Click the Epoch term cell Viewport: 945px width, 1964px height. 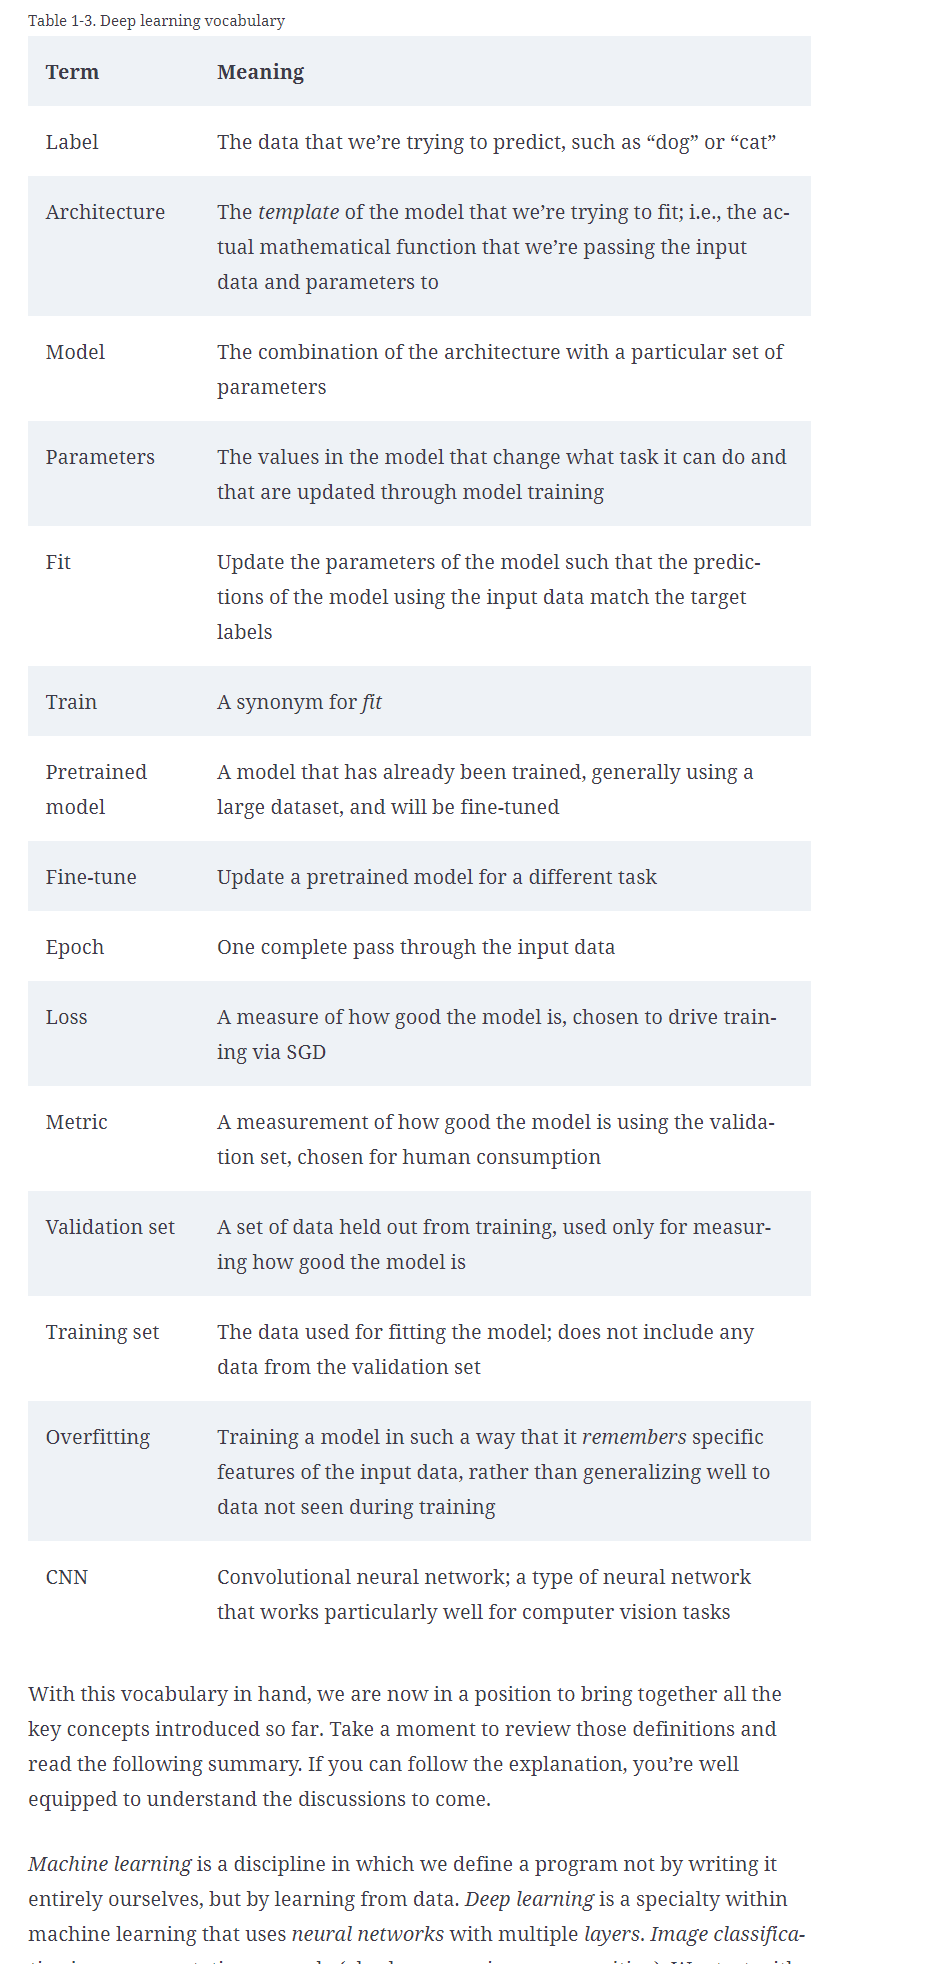pos(75,947)
